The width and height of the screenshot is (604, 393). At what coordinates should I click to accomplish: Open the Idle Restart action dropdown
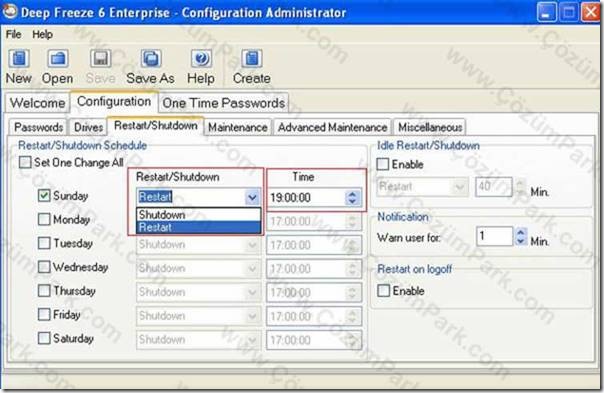[422, 187]
